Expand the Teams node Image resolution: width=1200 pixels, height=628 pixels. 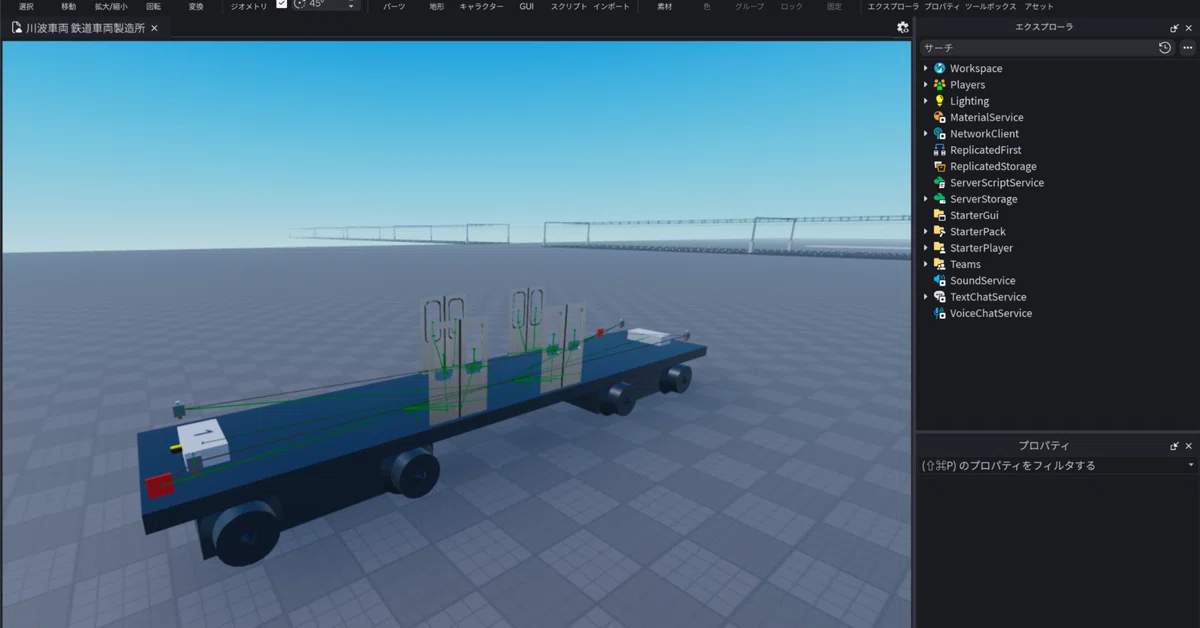pyautogui.click(x=926, y=264)
